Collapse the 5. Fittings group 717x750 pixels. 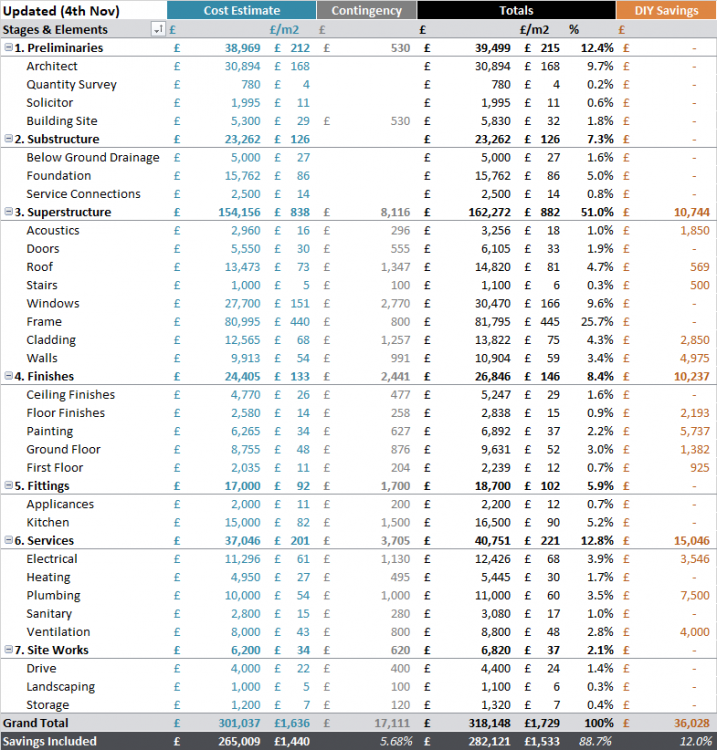coord(8,485)
